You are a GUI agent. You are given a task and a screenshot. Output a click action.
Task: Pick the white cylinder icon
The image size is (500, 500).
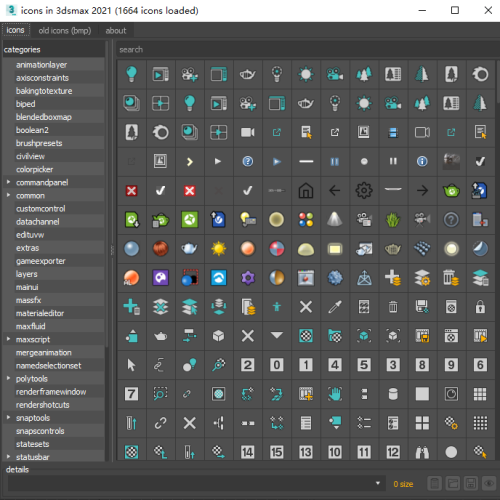[x=393, y=394]
